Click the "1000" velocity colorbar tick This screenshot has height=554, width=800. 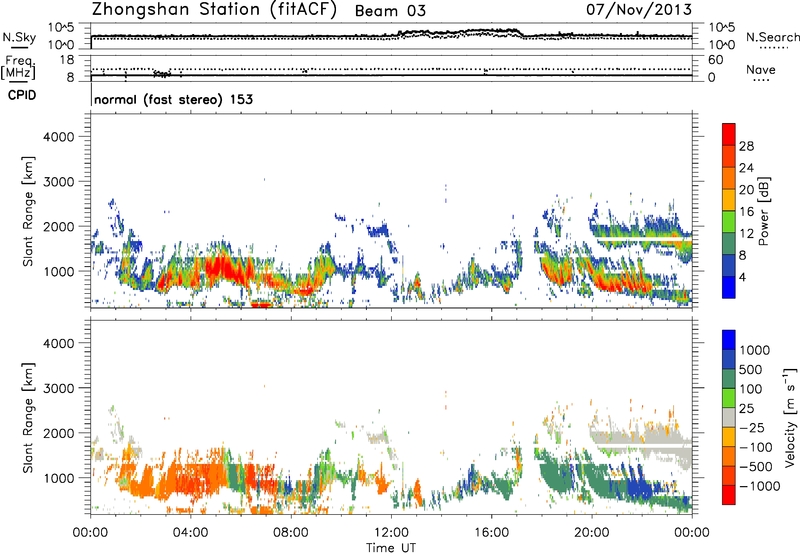tap(754, 350)
